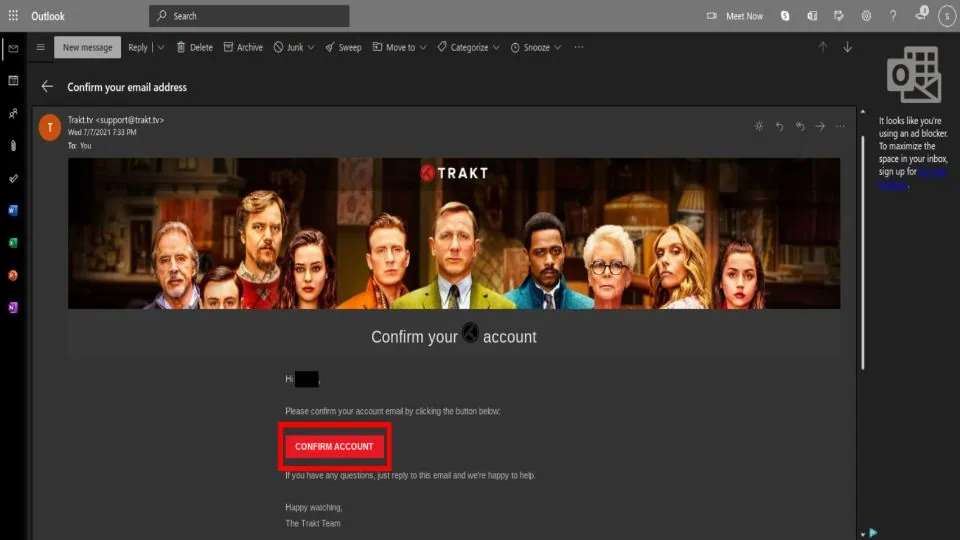Mark the message as Junk
Image resolution: width=960 pixels, height=540 pixels.
[x=288, y=47]
